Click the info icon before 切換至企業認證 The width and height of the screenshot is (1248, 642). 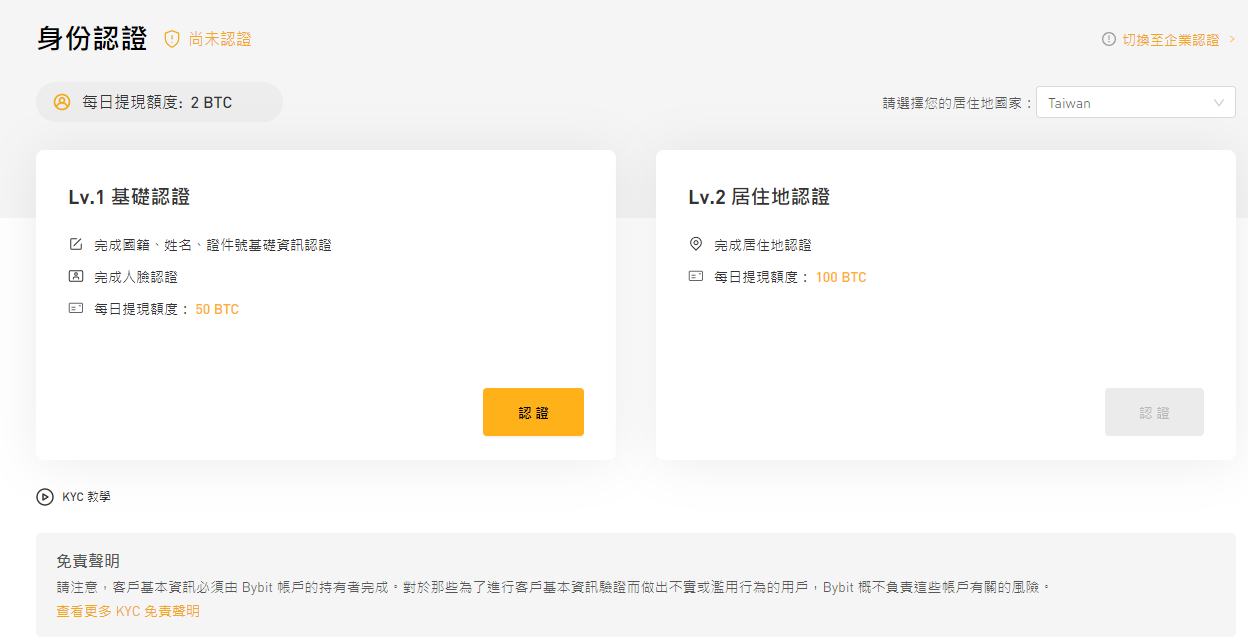[x=1107, y=39]
